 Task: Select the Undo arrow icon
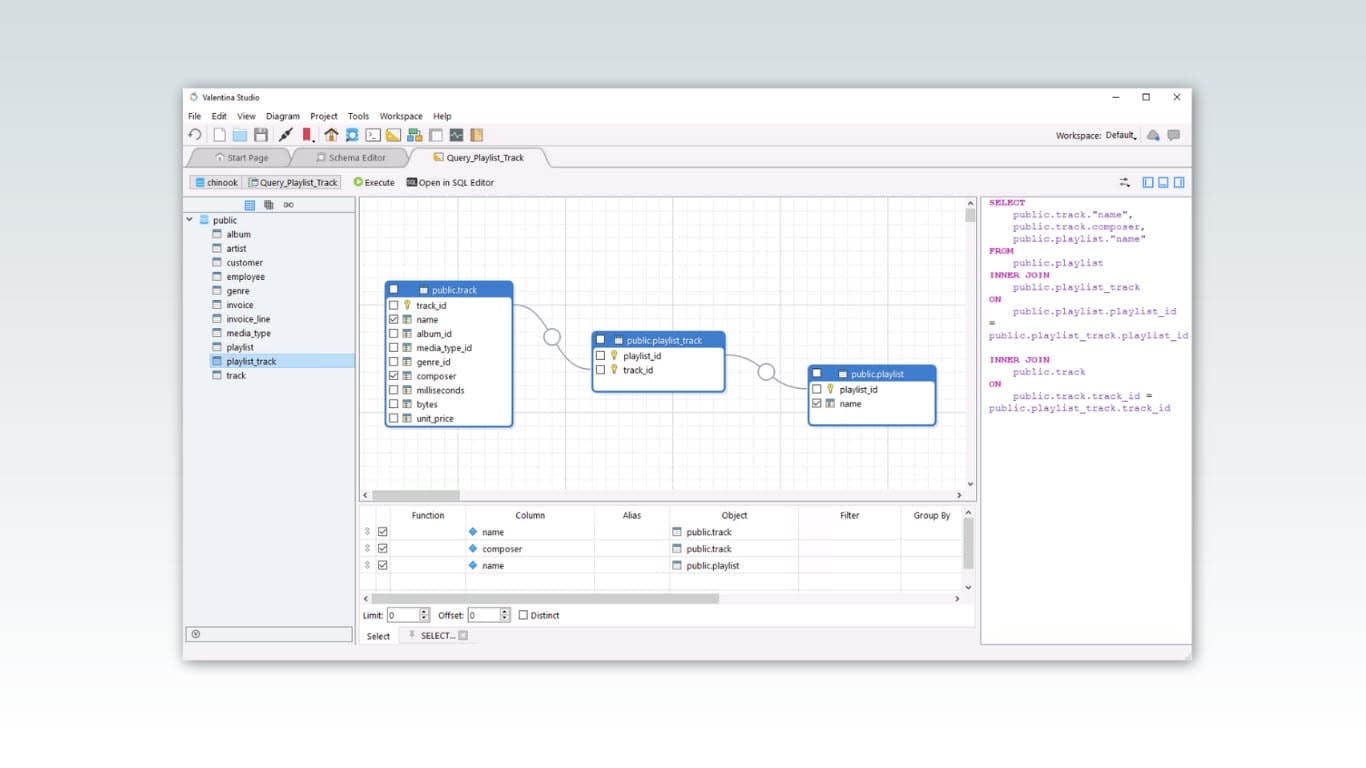195,135
